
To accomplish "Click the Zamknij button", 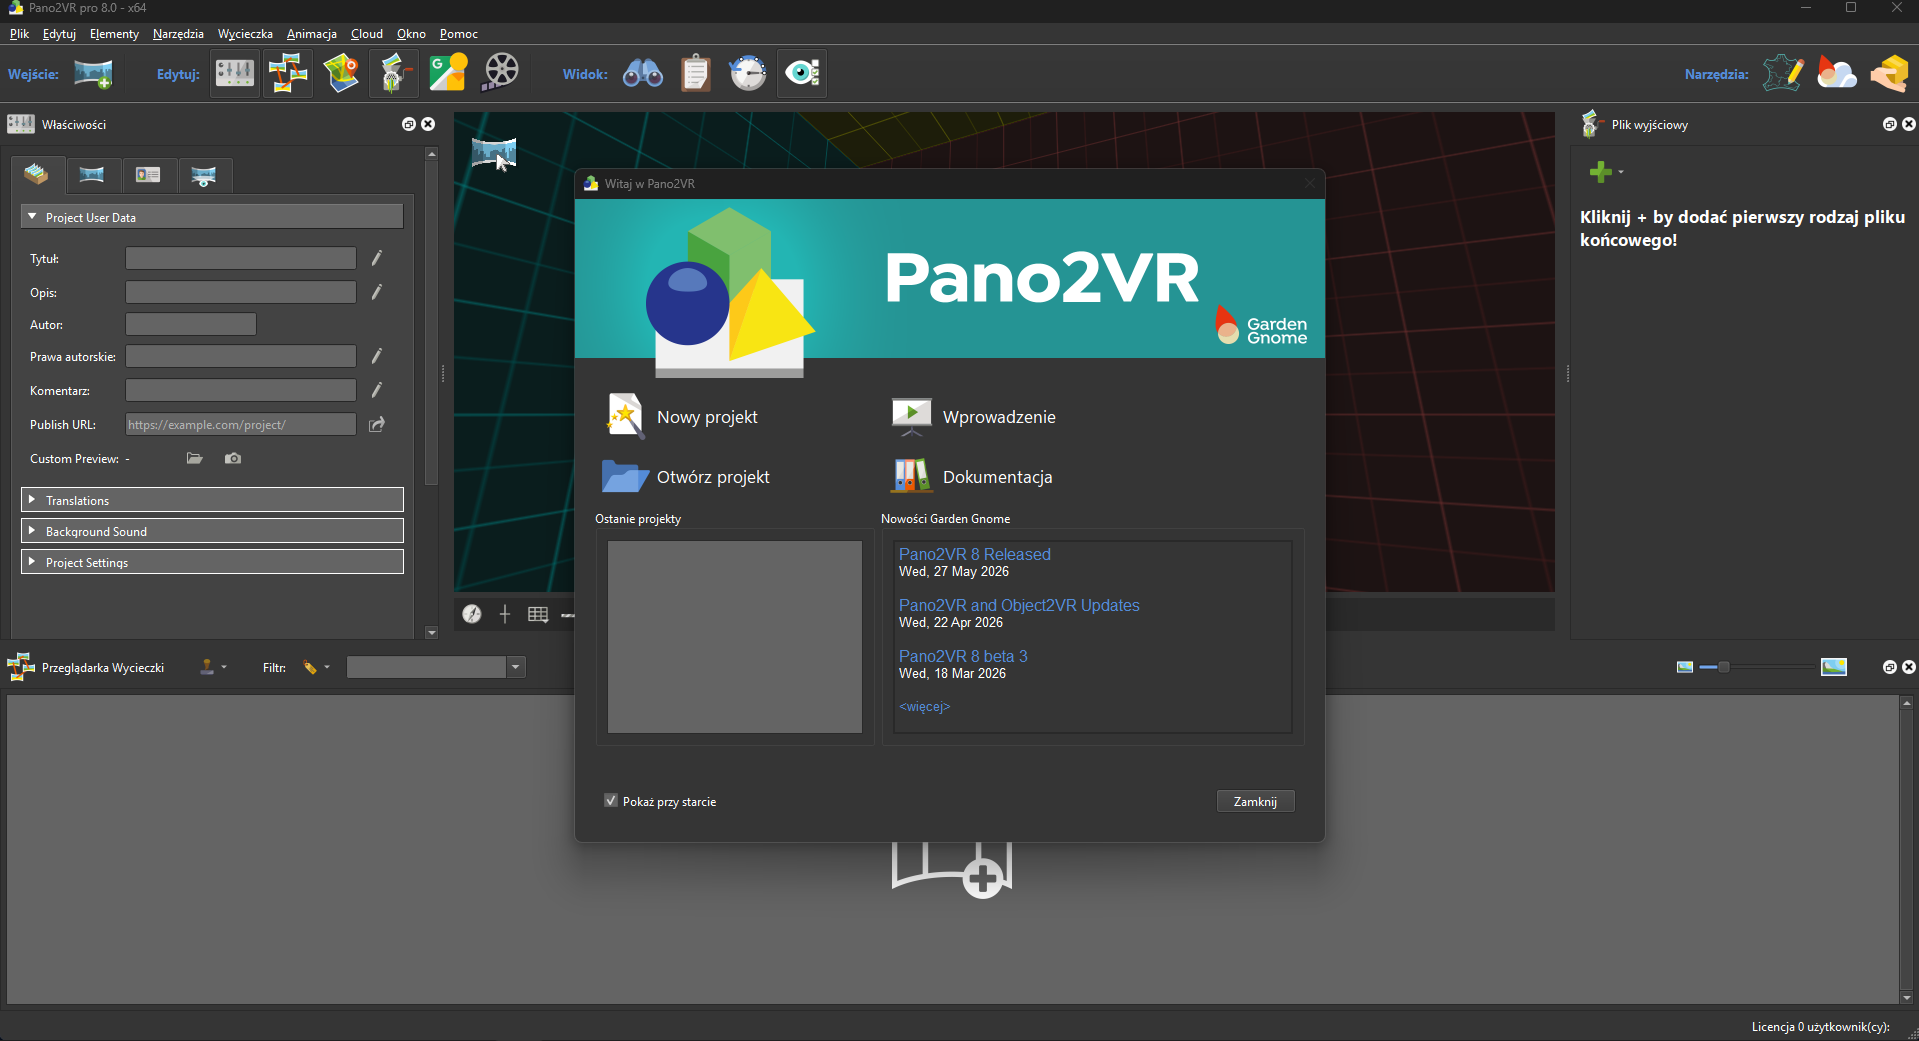I will [x=1255, y=801].
